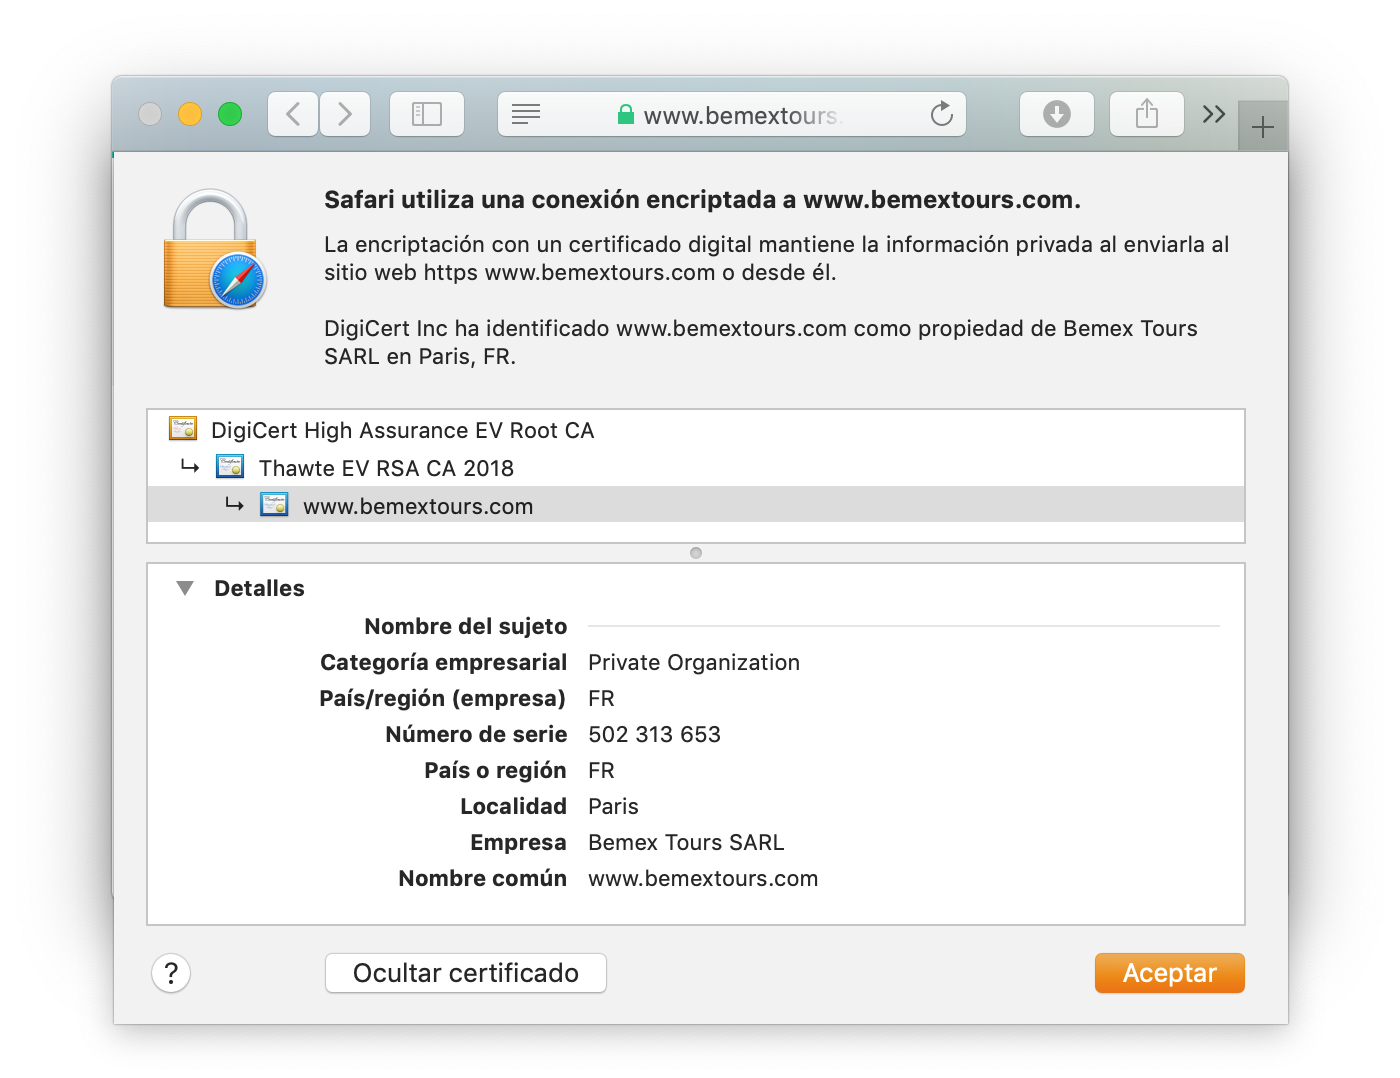
Task: Click 'Empresa' field label
Action: pos(518,842)
